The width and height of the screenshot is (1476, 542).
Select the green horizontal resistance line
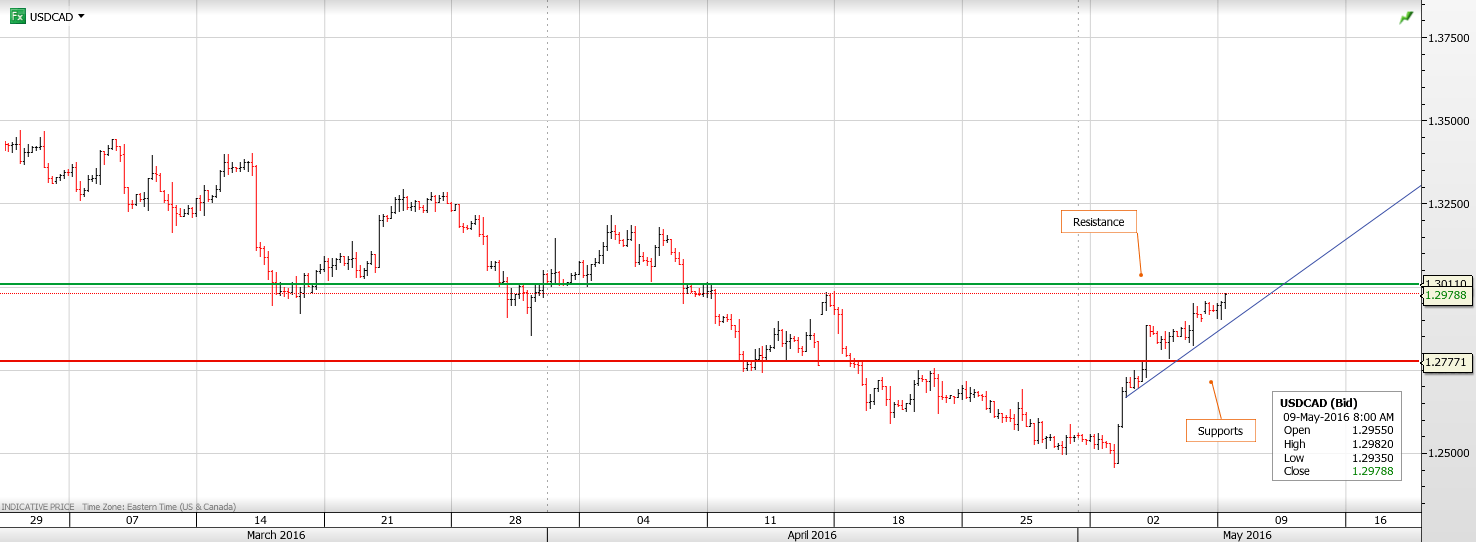coord(900,284)
